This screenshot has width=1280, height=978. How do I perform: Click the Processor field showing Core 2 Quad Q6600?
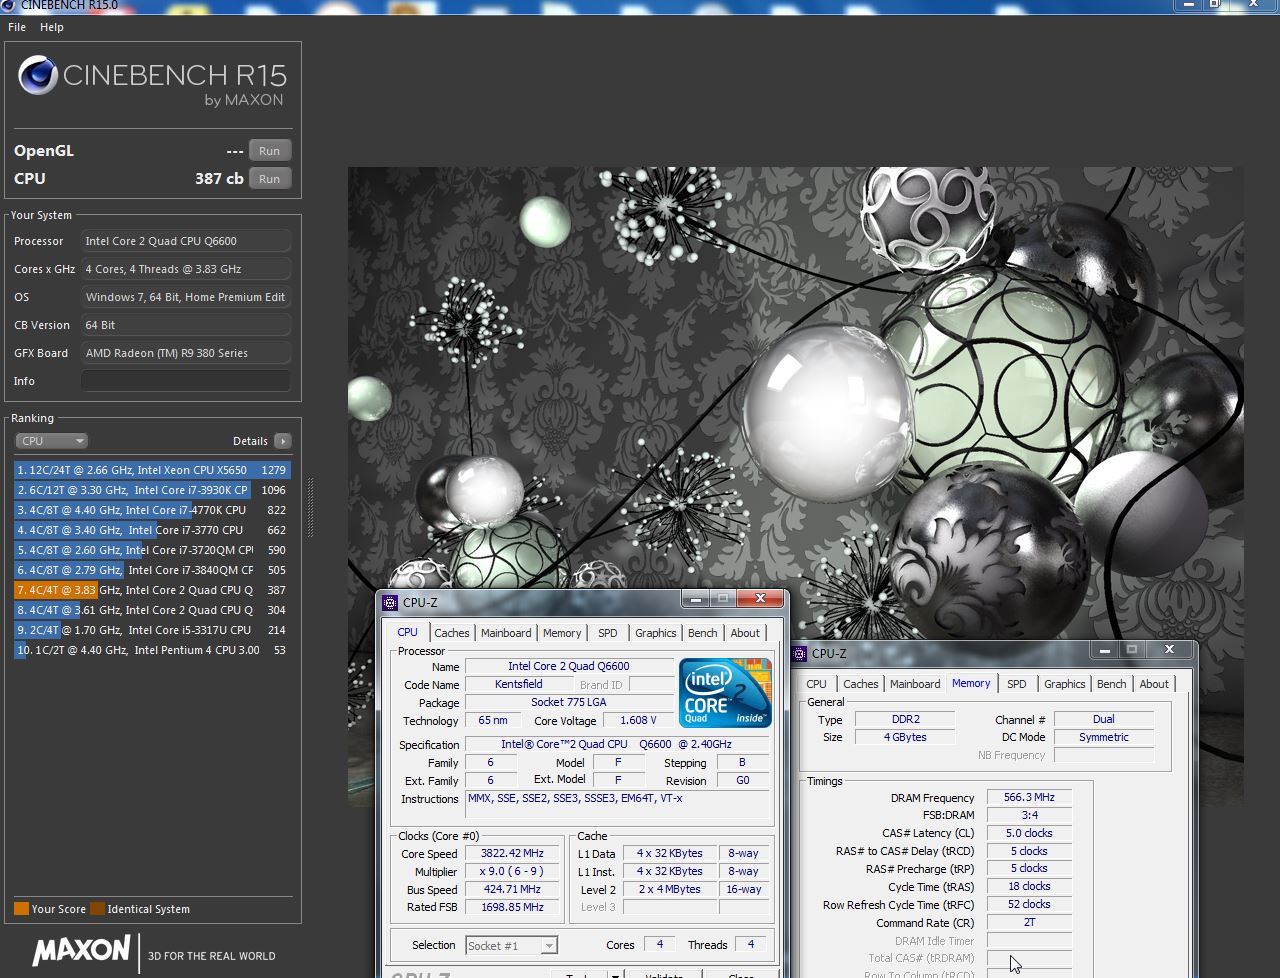tap(186, 241)
